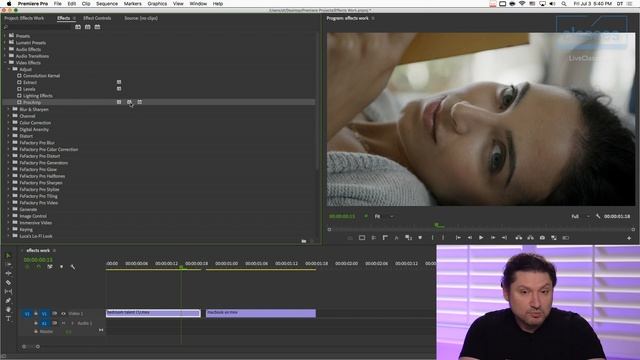The height and width of the screenshot is (360, 640).
Task: Expand the Audio Effects folder
Action: pyautogui.click(x=5, y=49)
